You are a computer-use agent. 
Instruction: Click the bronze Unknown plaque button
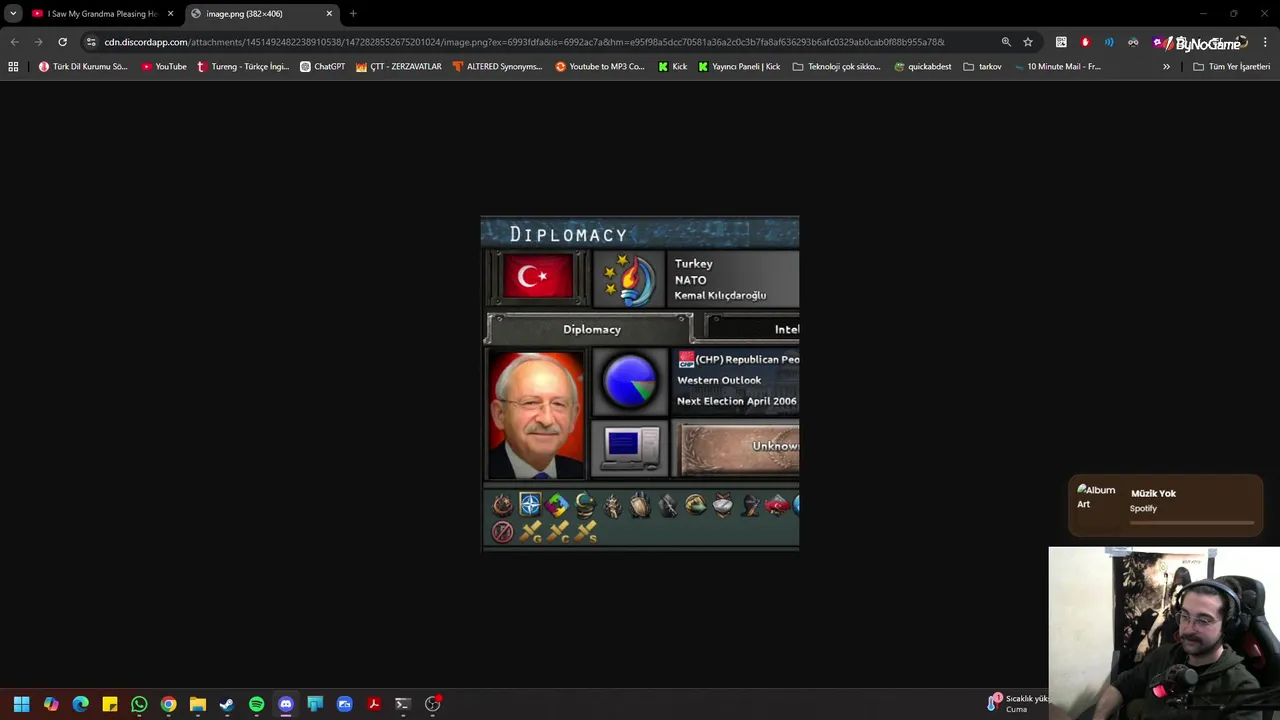coord(740,448)
